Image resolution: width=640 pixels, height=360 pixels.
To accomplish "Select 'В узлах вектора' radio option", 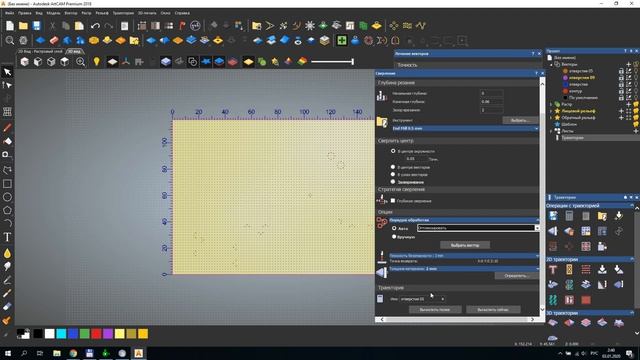I will pyautogui.click(x=393, y=174).
